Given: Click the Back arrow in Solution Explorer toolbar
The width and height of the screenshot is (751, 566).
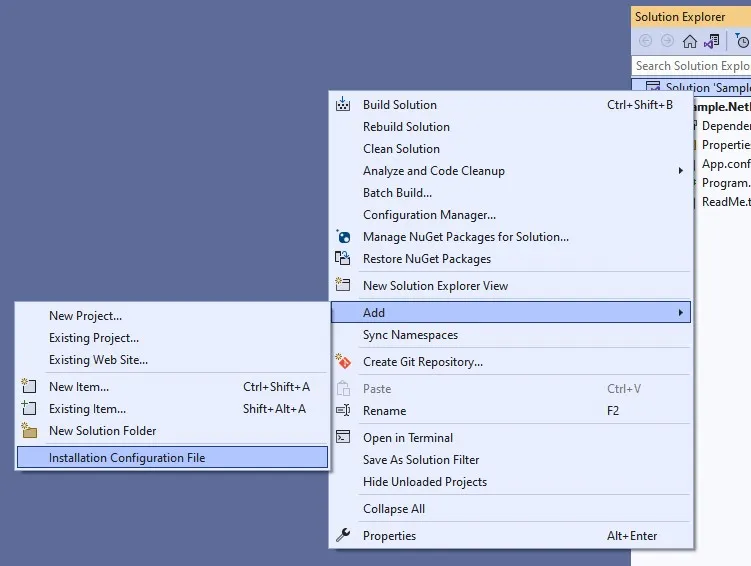Looking at the screenshot, I should (x=646, y=41).
